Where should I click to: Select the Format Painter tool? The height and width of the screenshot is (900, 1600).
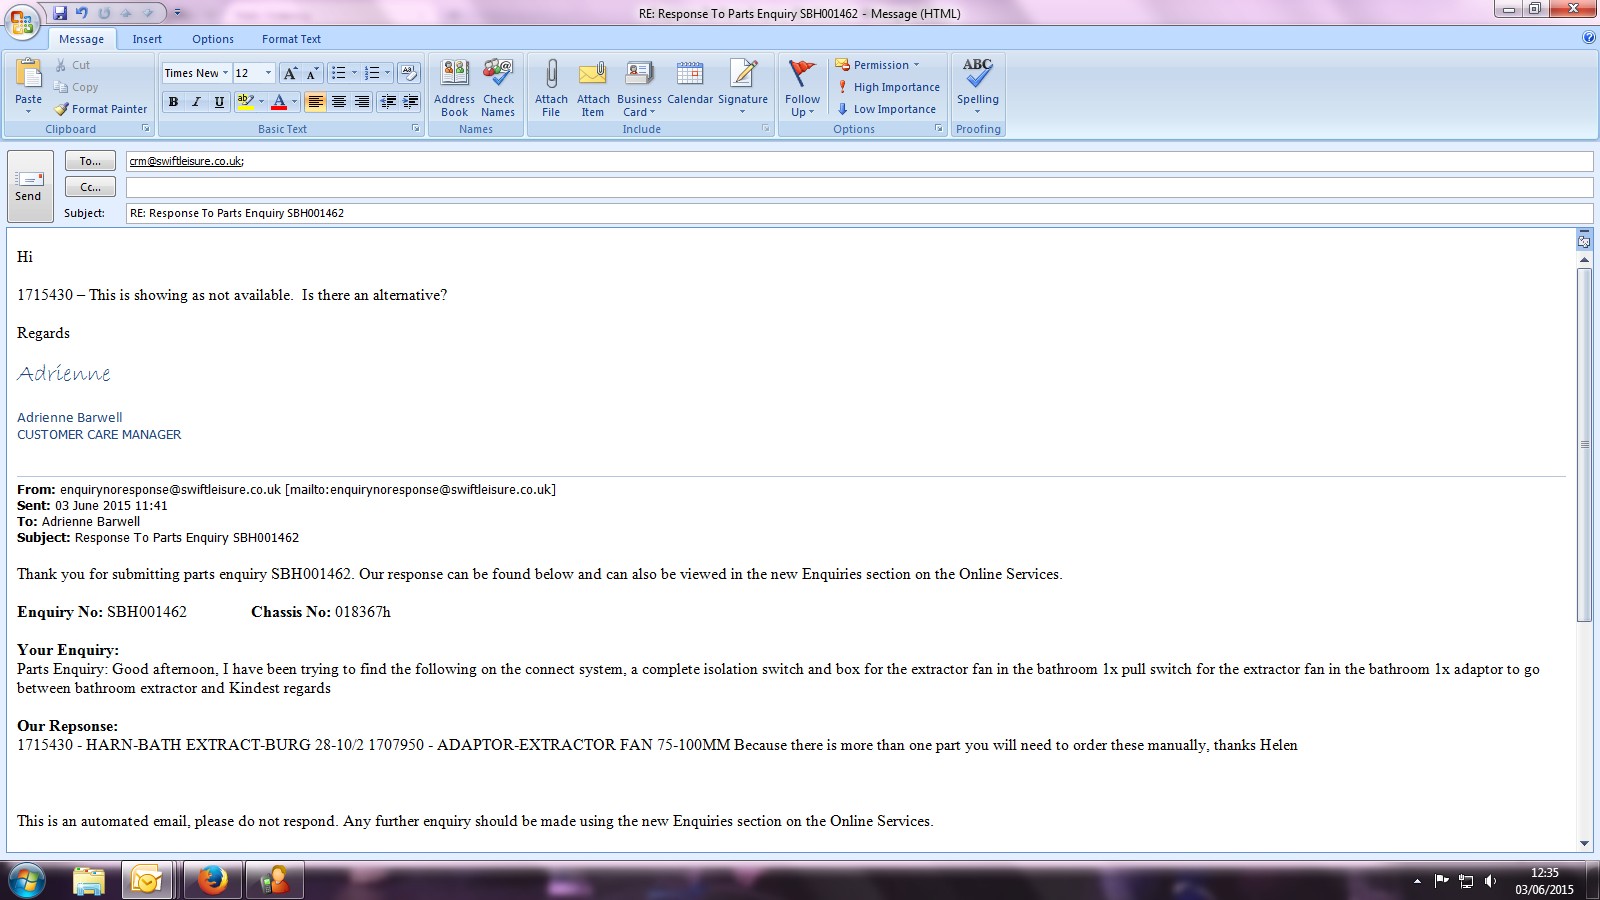click(x=101, y=109)
